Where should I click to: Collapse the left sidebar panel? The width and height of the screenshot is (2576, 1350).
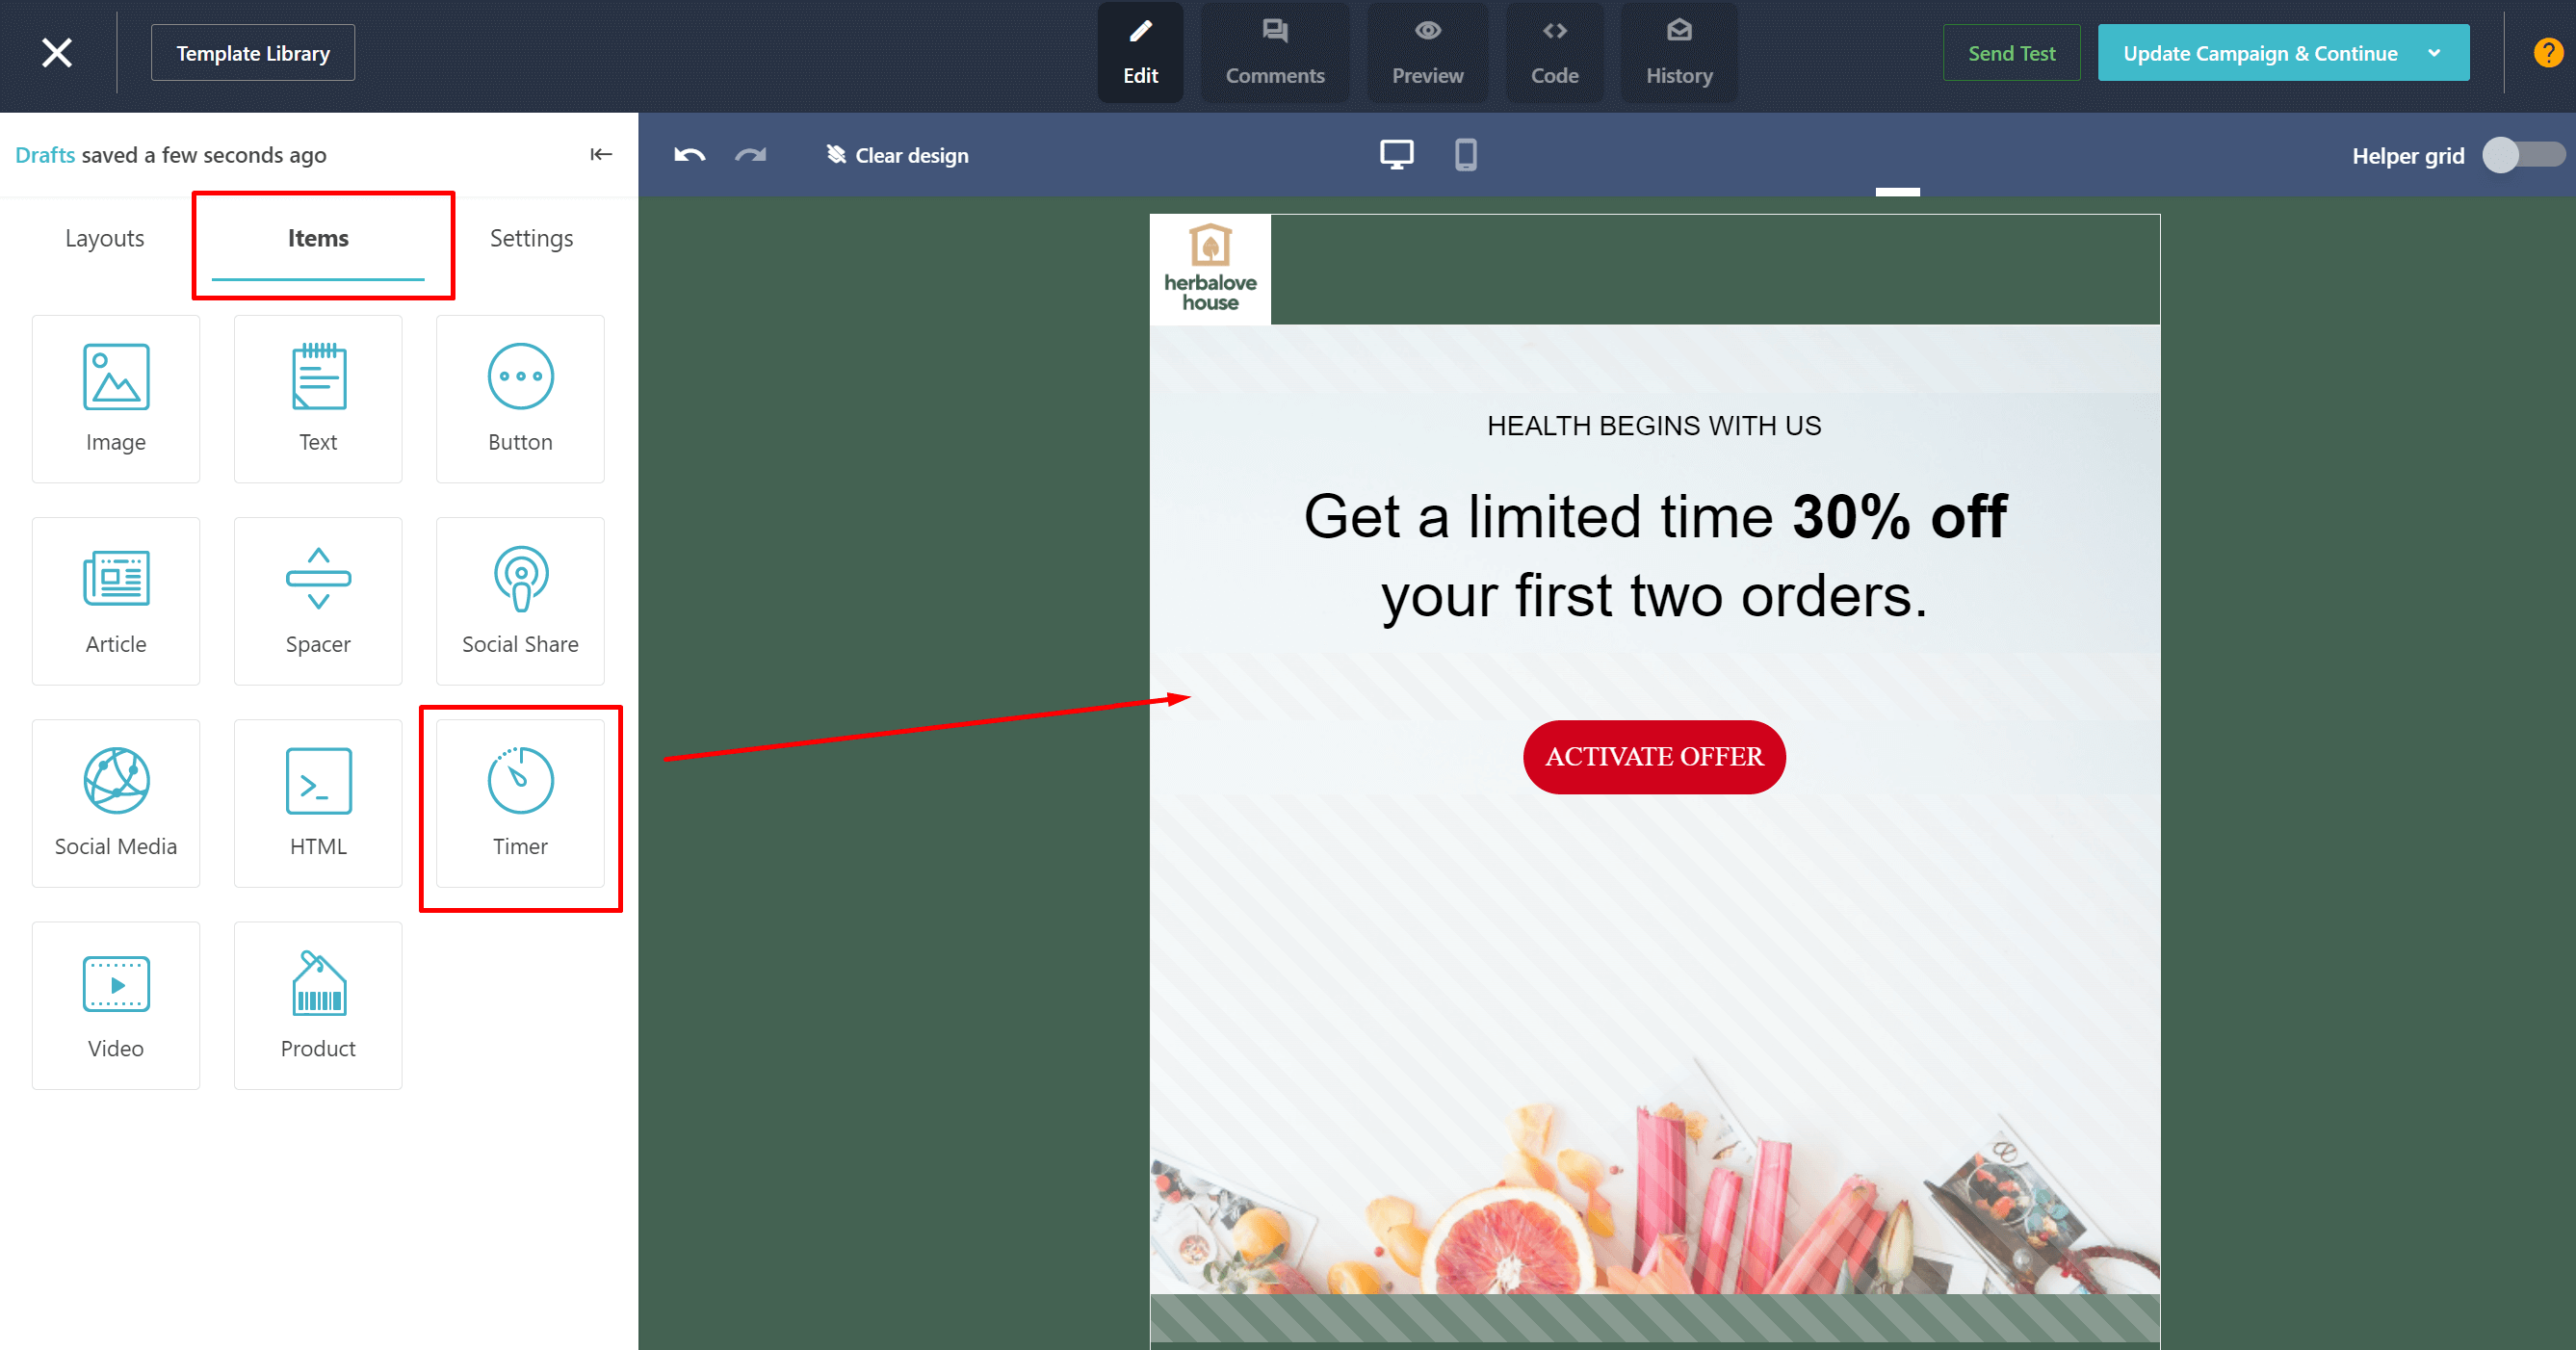(601, 154)
